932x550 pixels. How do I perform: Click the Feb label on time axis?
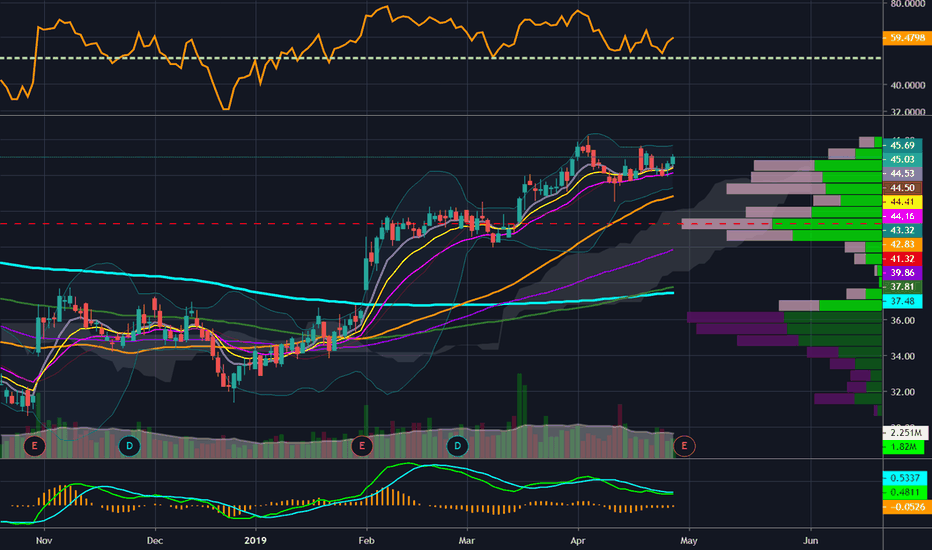coord(366,540)
